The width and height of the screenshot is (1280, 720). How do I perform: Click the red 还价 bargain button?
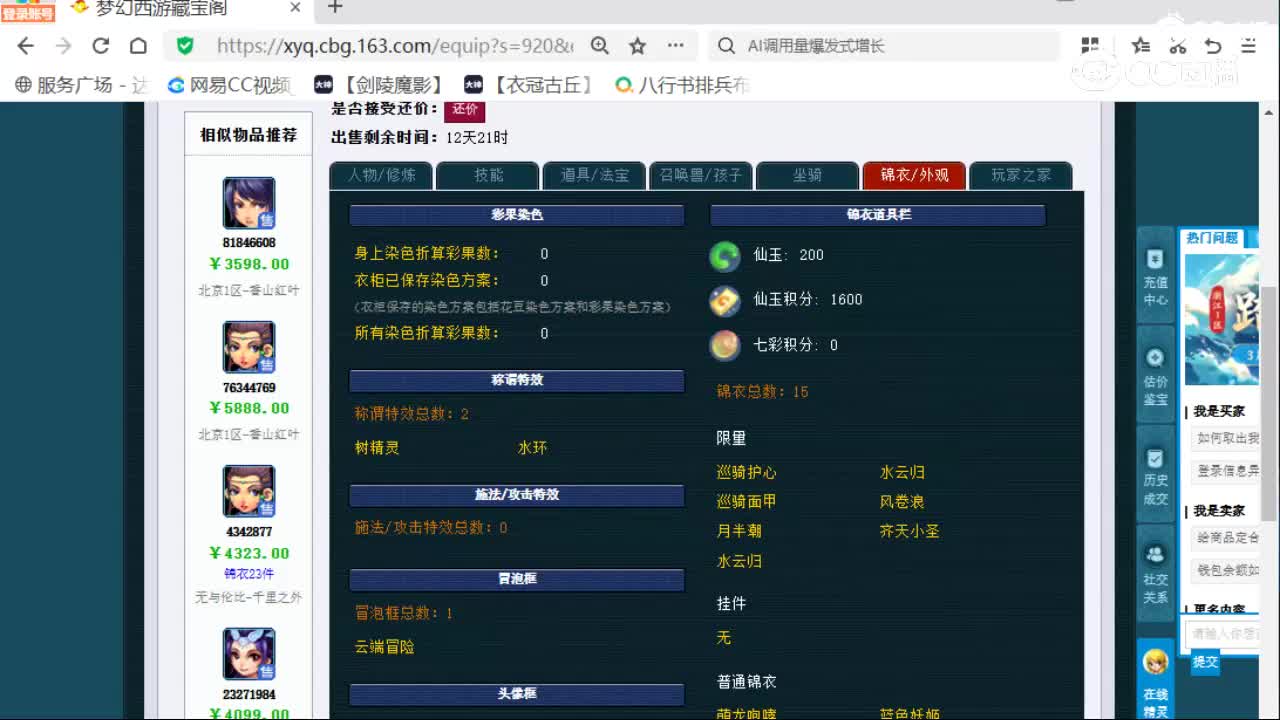click(463, 110)
